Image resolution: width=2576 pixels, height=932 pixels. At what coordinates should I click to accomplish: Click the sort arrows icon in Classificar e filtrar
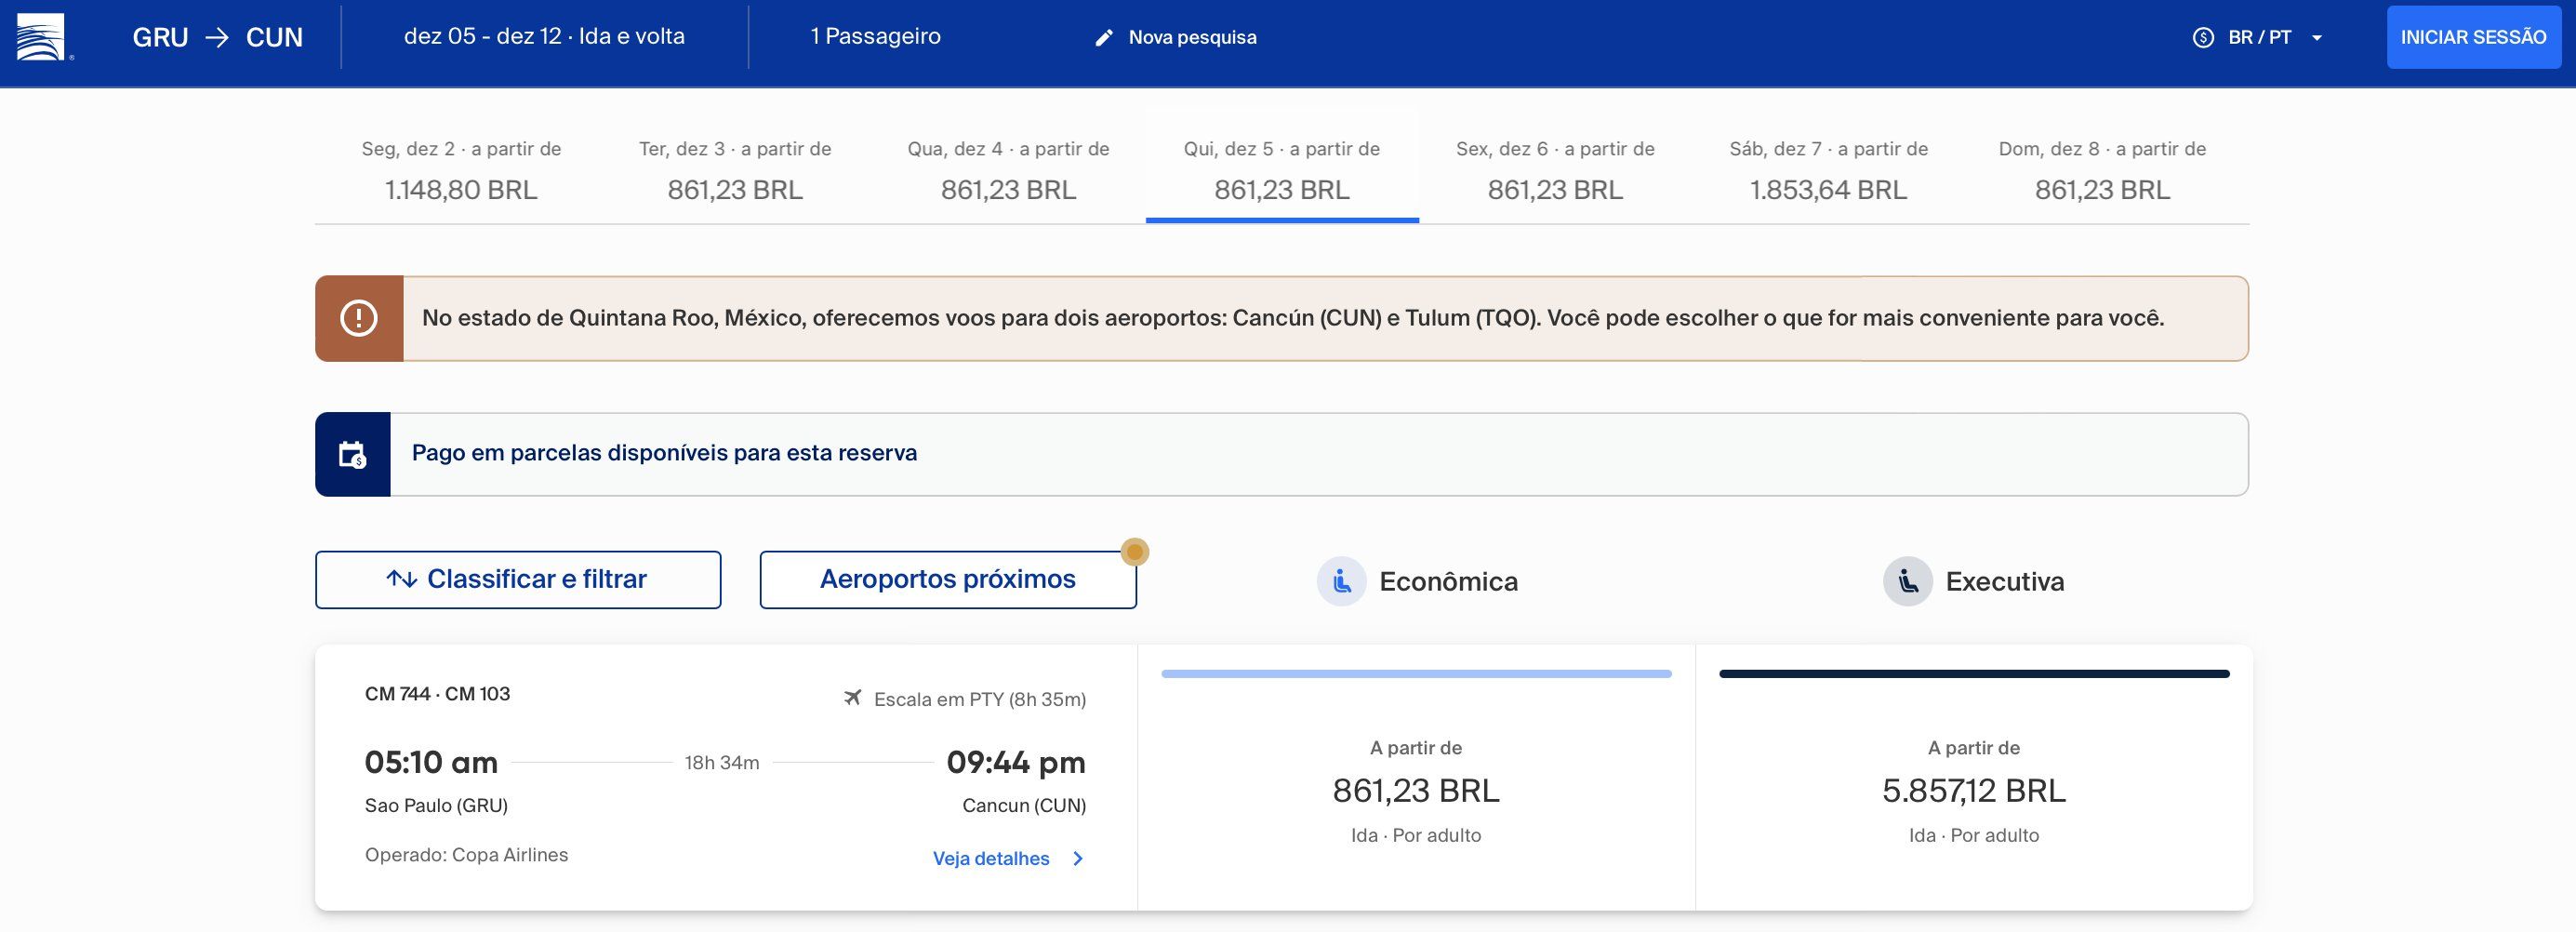(402, 579)
